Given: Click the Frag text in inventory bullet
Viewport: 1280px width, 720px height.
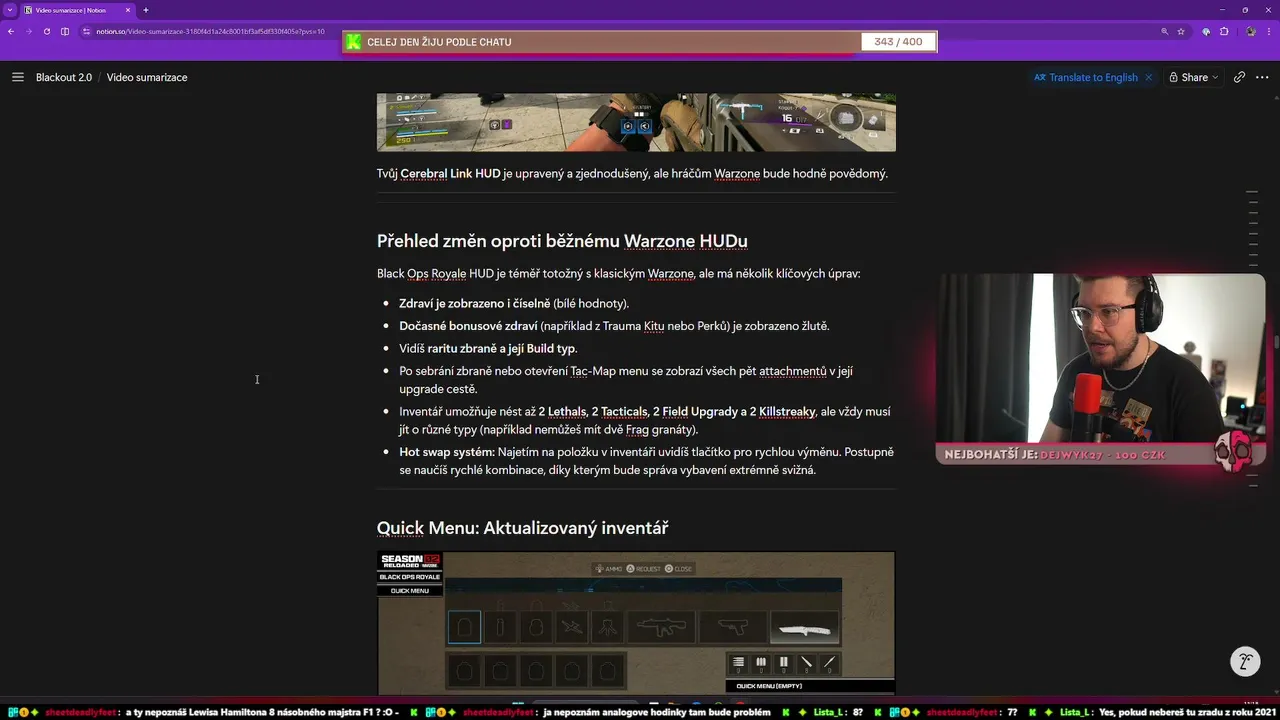Looking at the screenshot, I should (x=637, y=430).
